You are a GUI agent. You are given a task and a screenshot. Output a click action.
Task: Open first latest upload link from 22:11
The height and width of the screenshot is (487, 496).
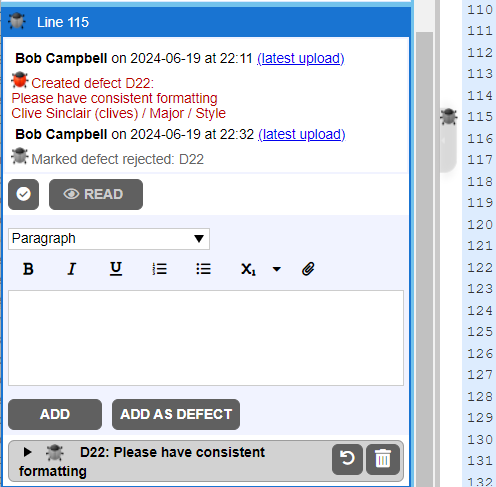click(300, 58)
